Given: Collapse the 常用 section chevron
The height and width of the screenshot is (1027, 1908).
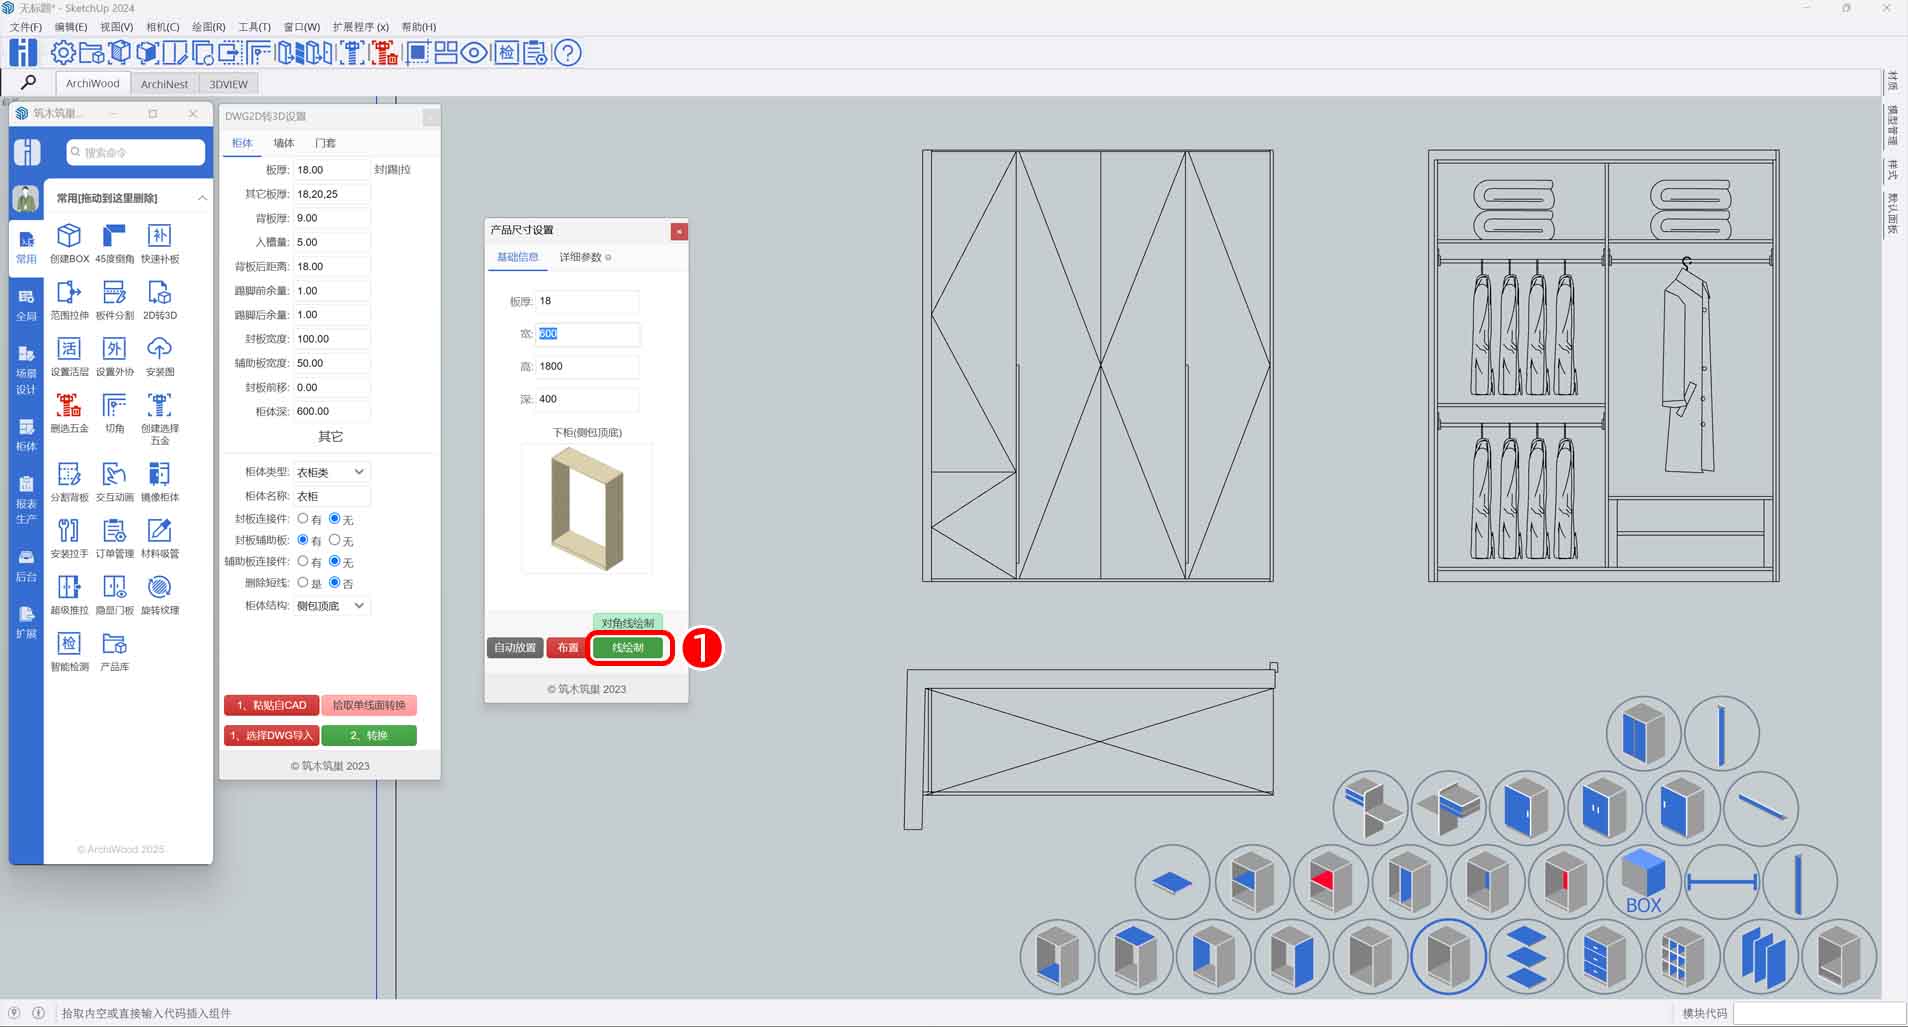Looking at the screenshot, I should click(x=202, y=198).
